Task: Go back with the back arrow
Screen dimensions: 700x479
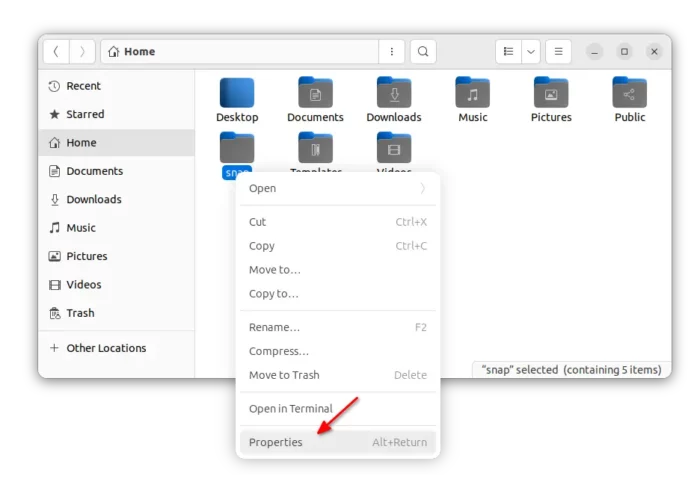Action: point(56,52)
